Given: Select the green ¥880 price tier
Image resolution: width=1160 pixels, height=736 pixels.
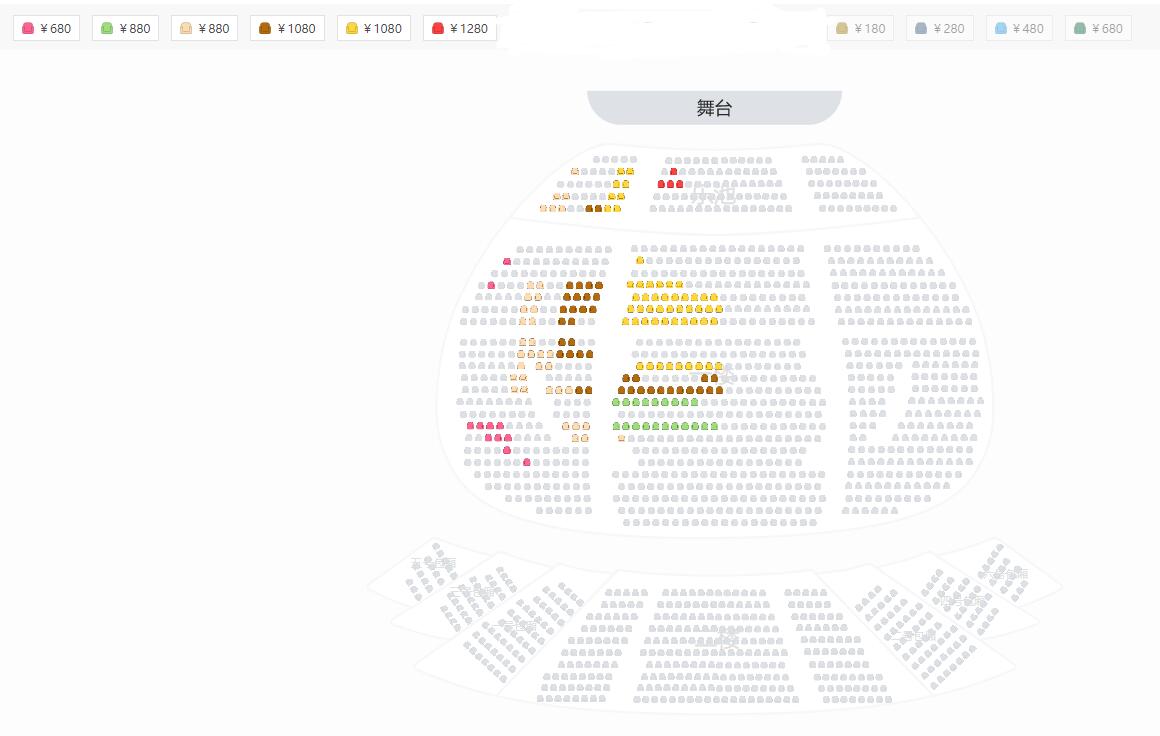Looking at the screenshot, I should tap(125, 28).
